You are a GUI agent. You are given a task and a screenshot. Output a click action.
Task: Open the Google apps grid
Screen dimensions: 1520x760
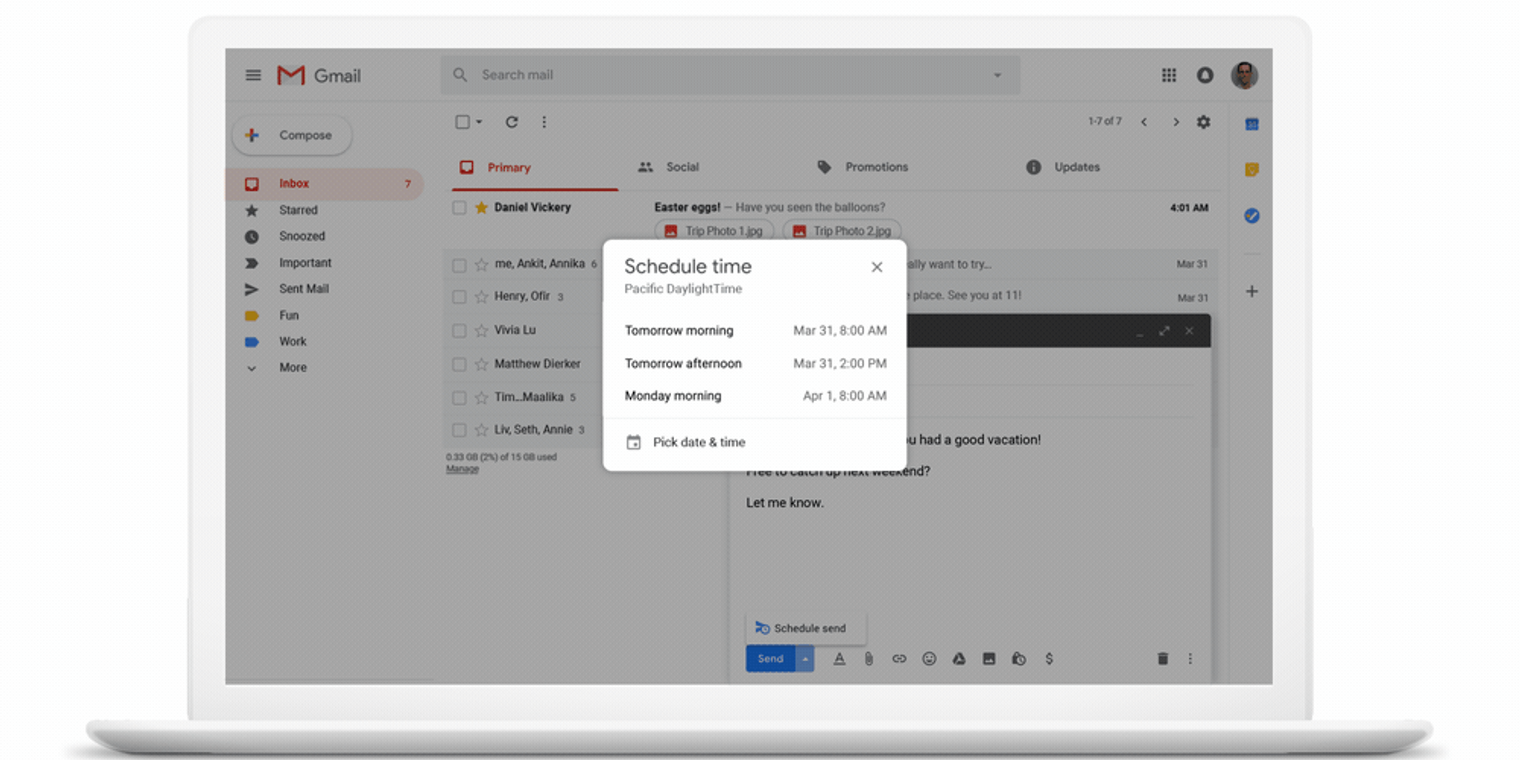1169,75
